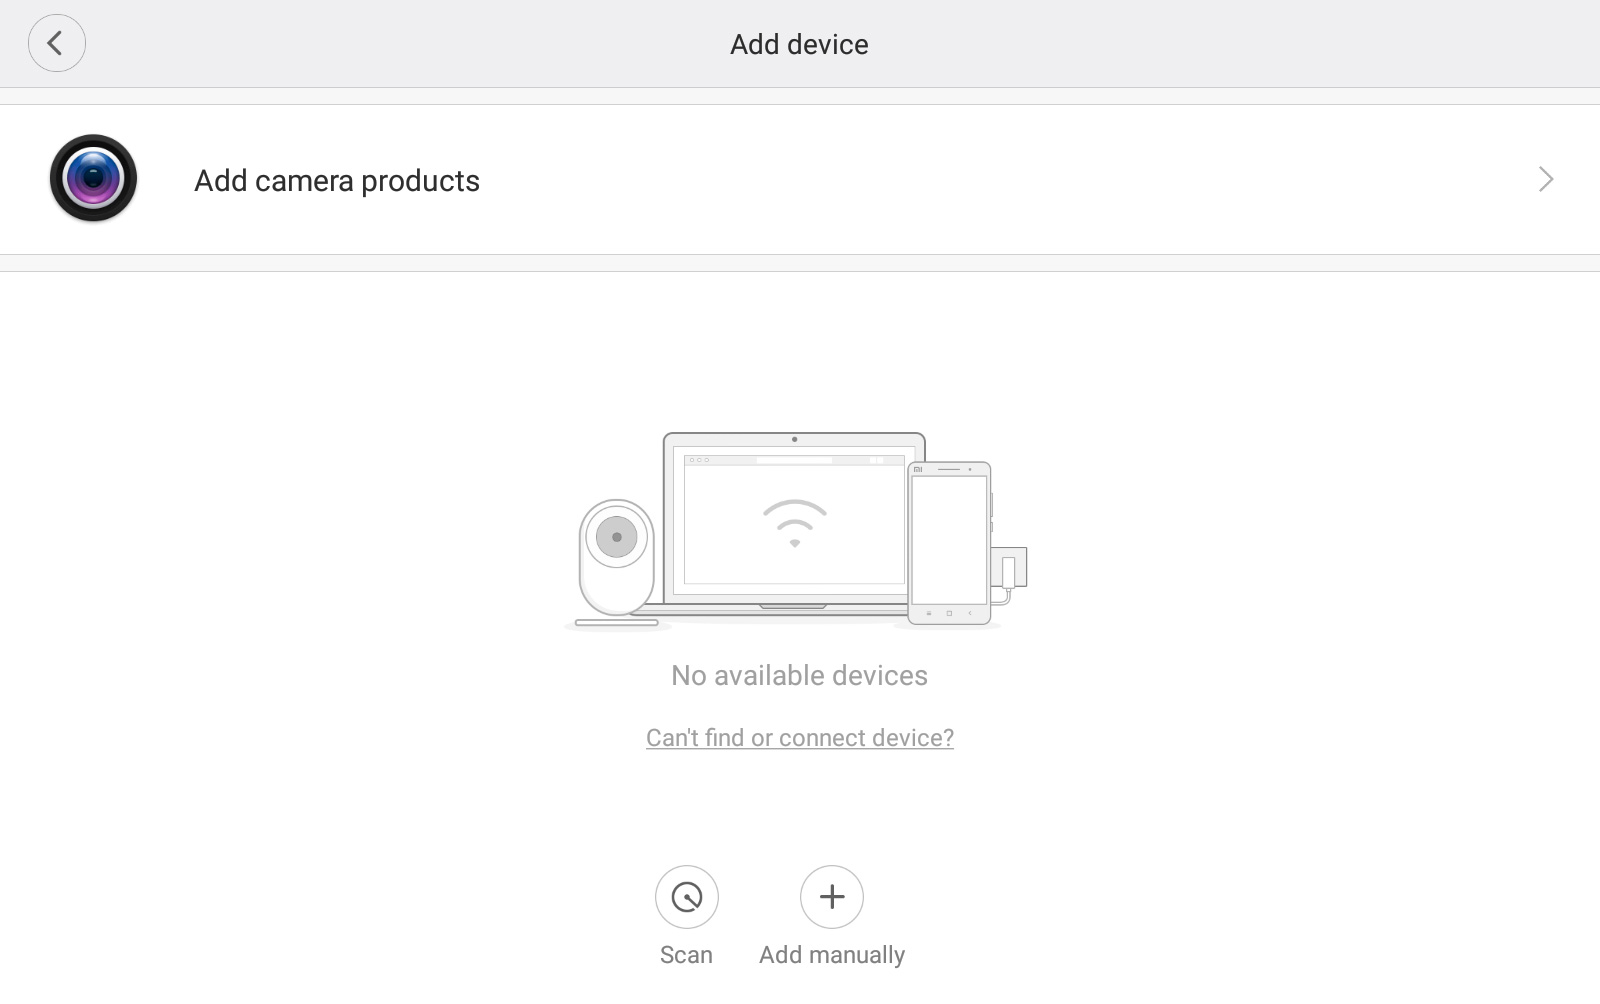Open the "Add camera products" label
Image resolution: width=1600 pixels, height=1004 pixels.
(x=337, y=181)
